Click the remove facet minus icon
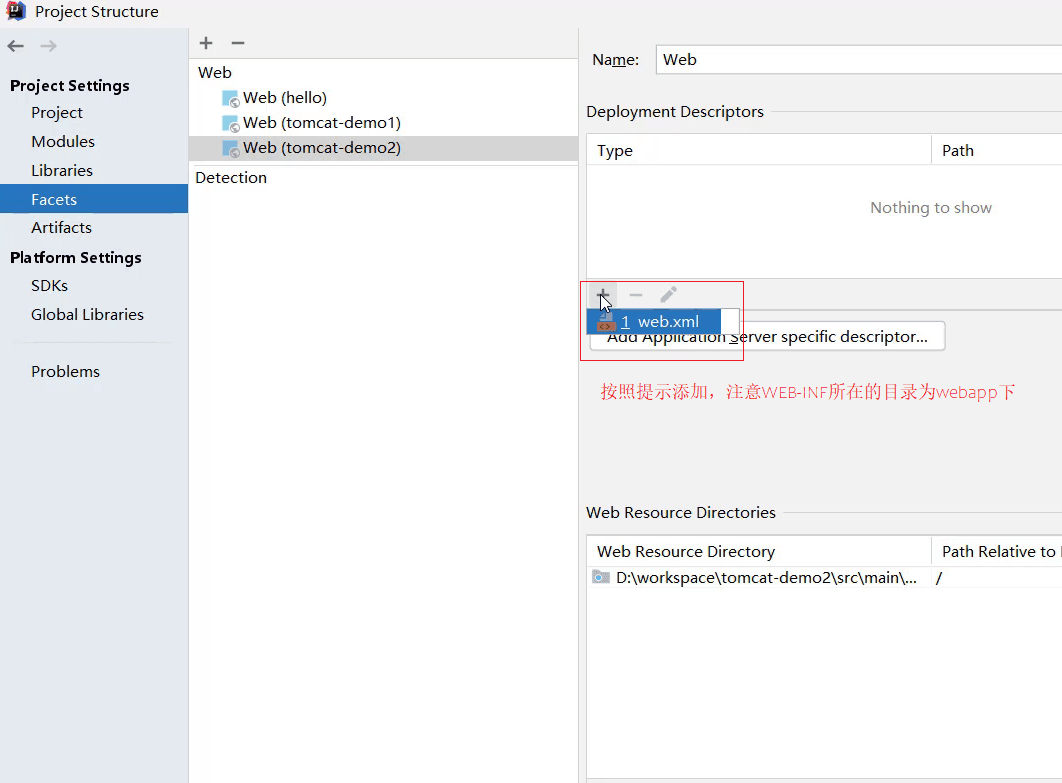 (x=238, y=43)
